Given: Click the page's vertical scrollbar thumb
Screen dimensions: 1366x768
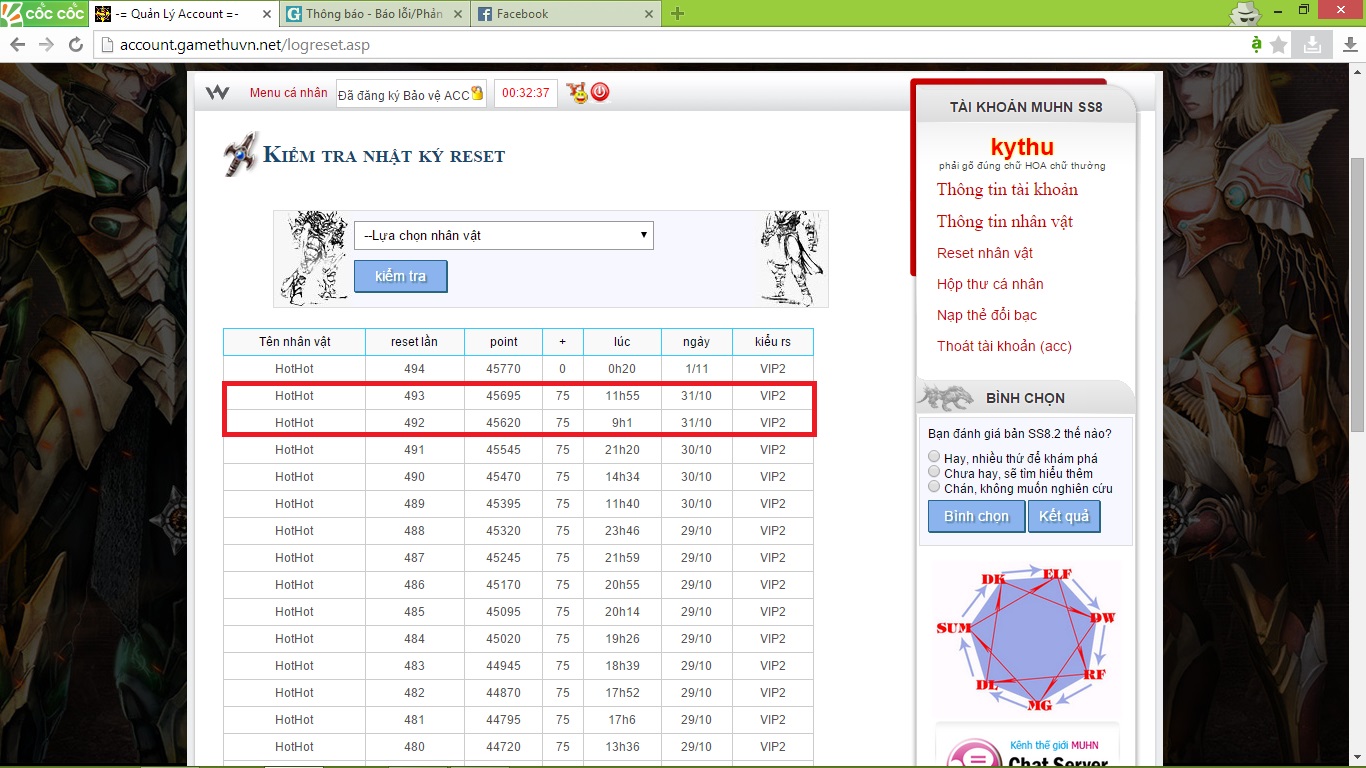Looking at the screenshot, I should [1357, 295].
